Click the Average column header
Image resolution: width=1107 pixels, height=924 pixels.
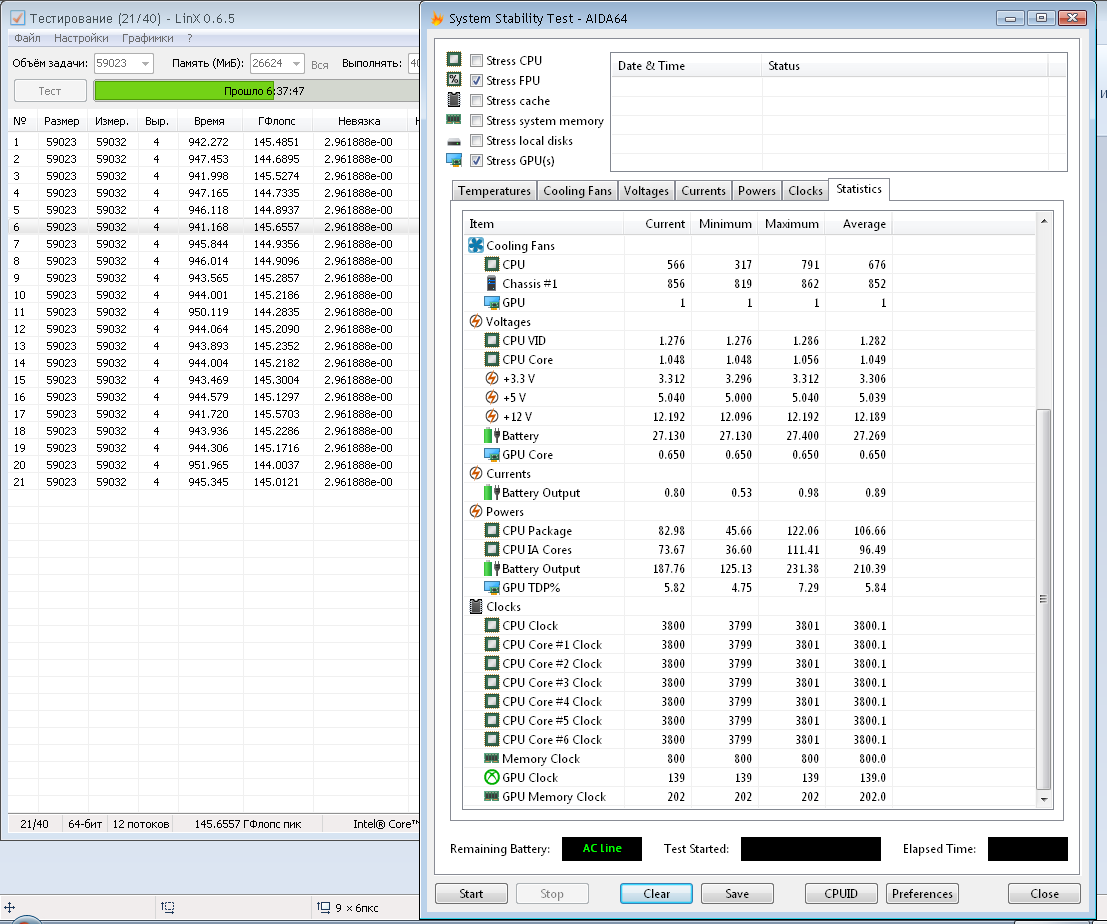[859, 224]
